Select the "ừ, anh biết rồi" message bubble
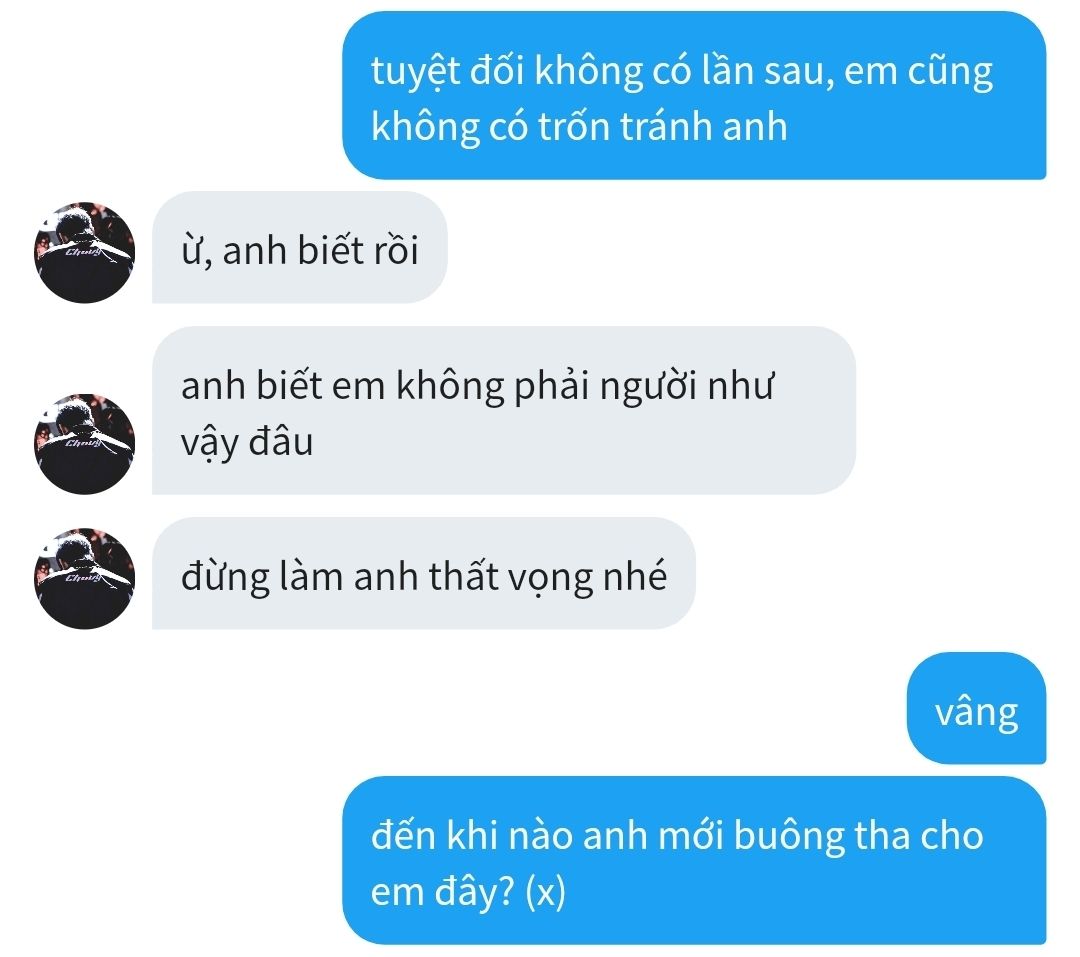Screen dimensions: 1080x957 pos(300,247)
